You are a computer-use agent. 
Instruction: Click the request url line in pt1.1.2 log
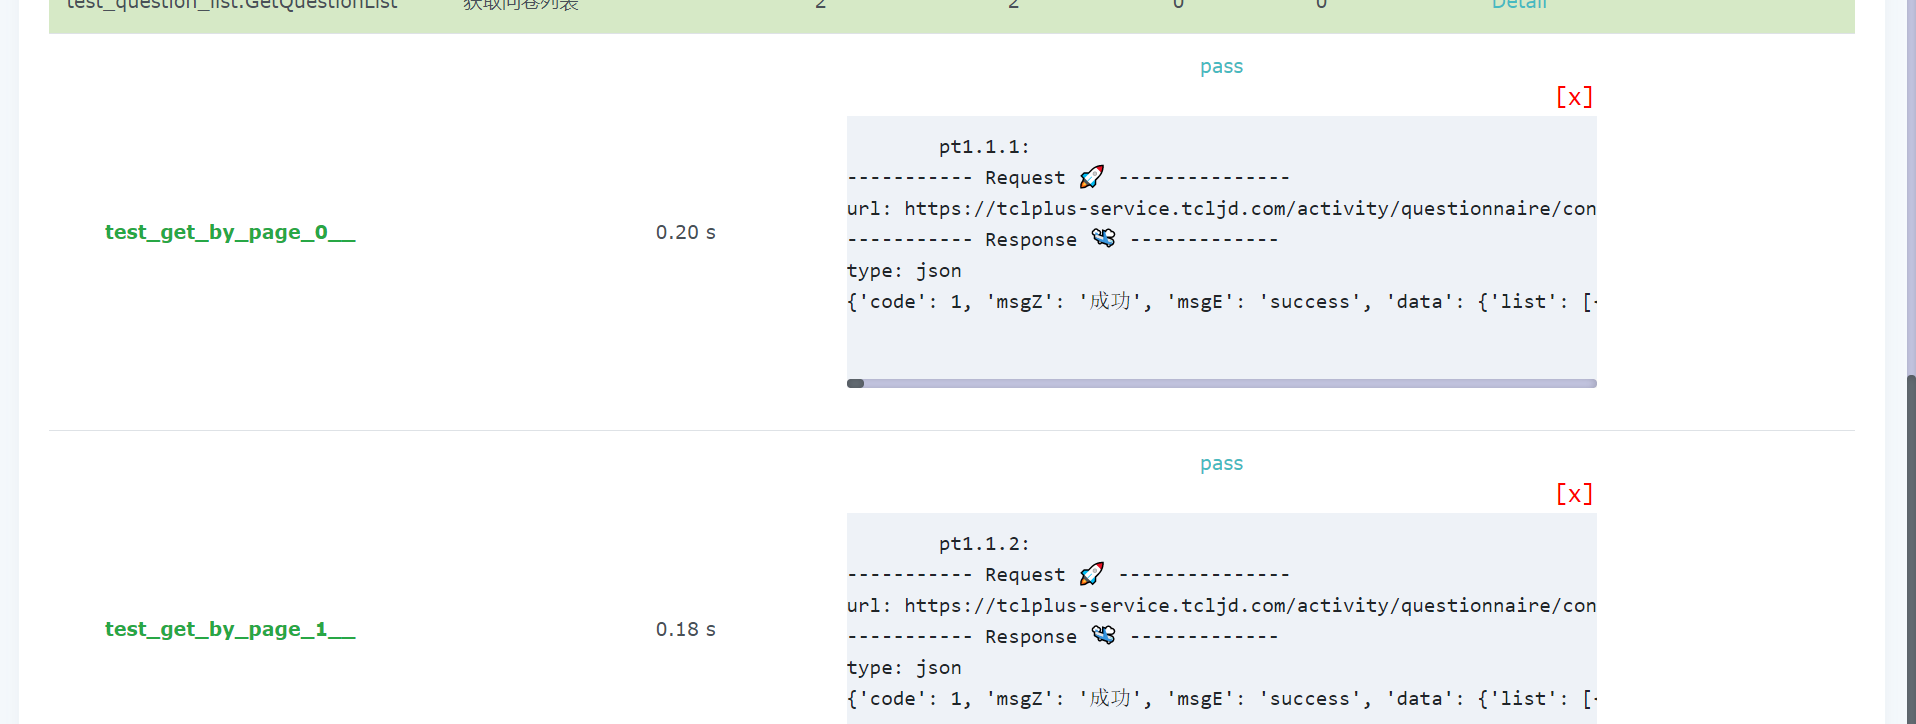click(x=1221, y=606)
